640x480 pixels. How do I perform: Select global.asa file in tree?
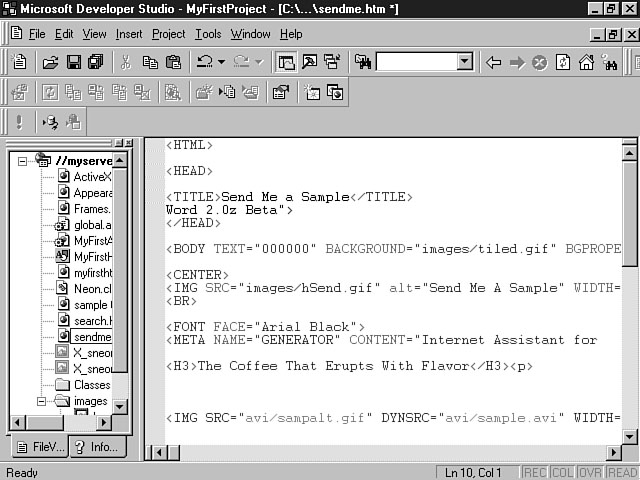click(92, 225)
